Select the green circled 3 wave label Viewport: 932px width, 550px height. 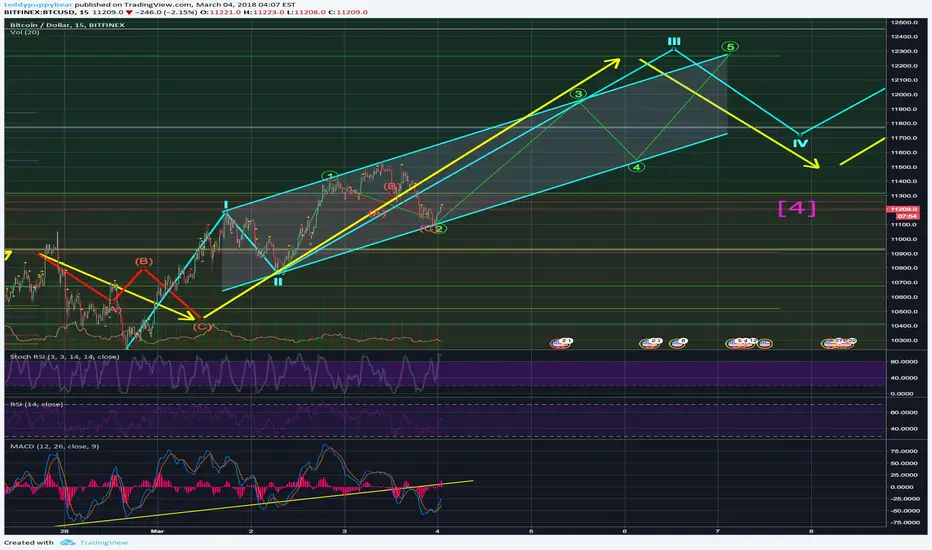(x=578, y=94)
